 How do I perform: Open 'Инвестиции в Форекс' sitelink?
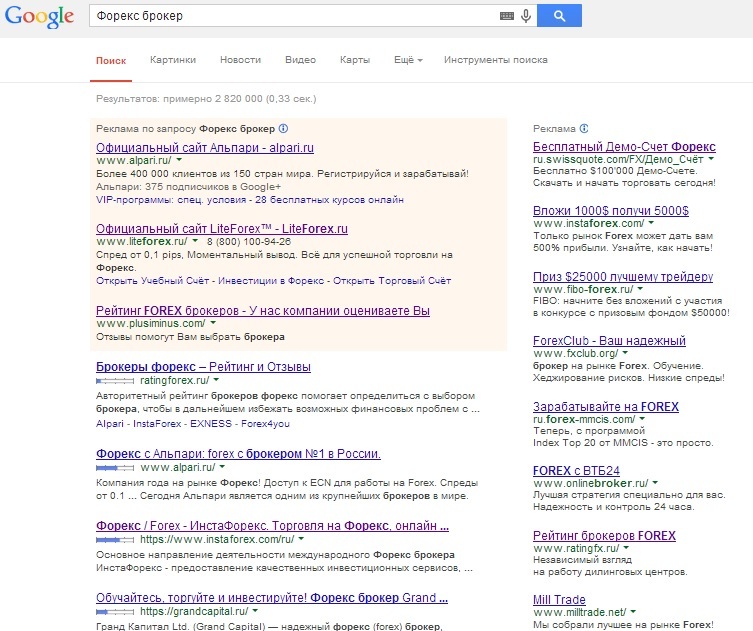[x=271, y=281]
